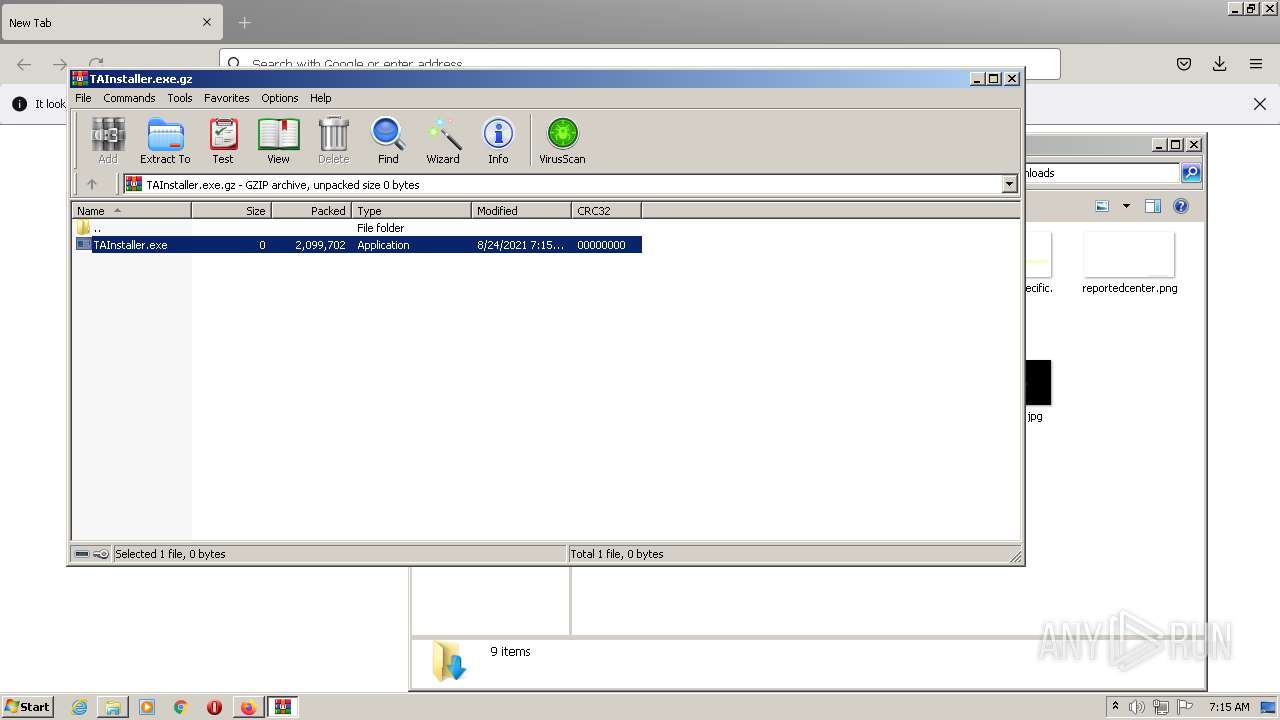
Task: Click the Delete trash can icon
Action: pyautogui.click(x=333, y=141)
